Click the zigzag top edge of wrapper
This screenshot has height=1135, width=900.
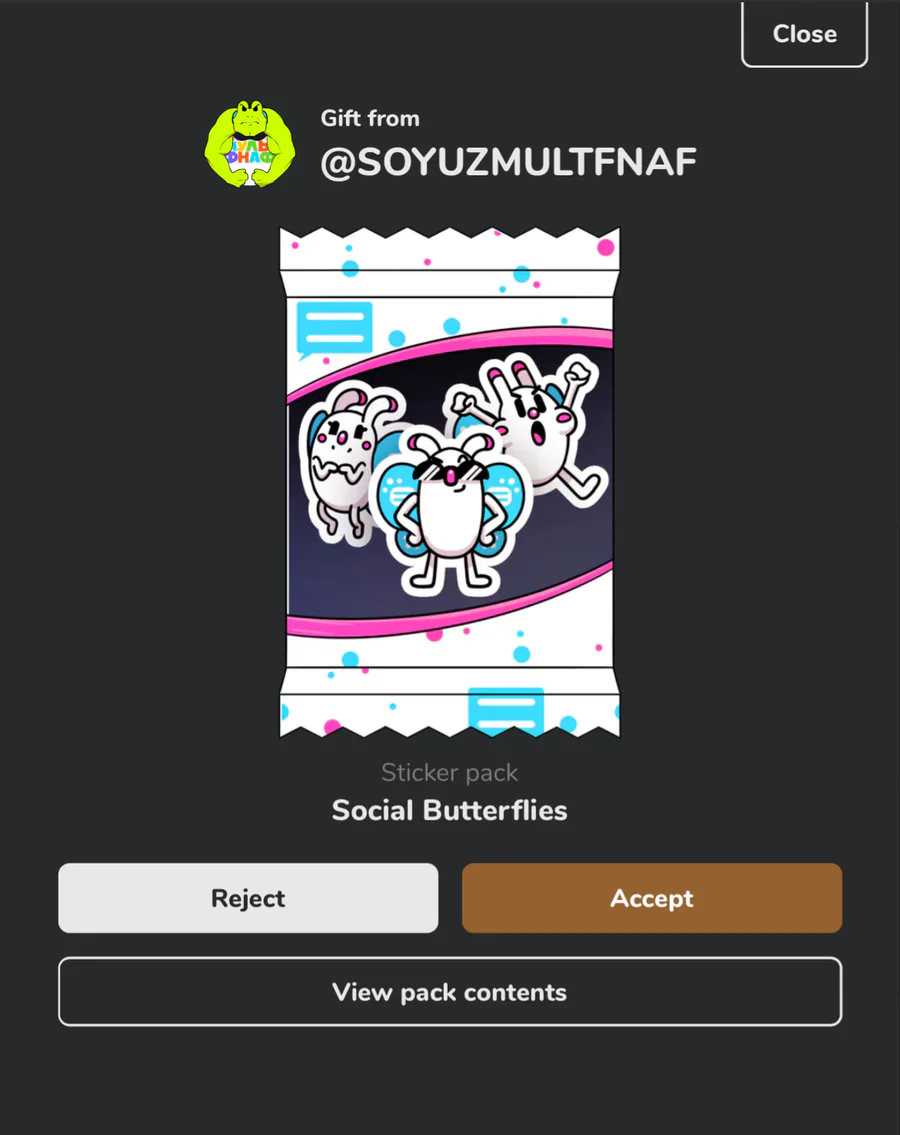pos(450,233)
